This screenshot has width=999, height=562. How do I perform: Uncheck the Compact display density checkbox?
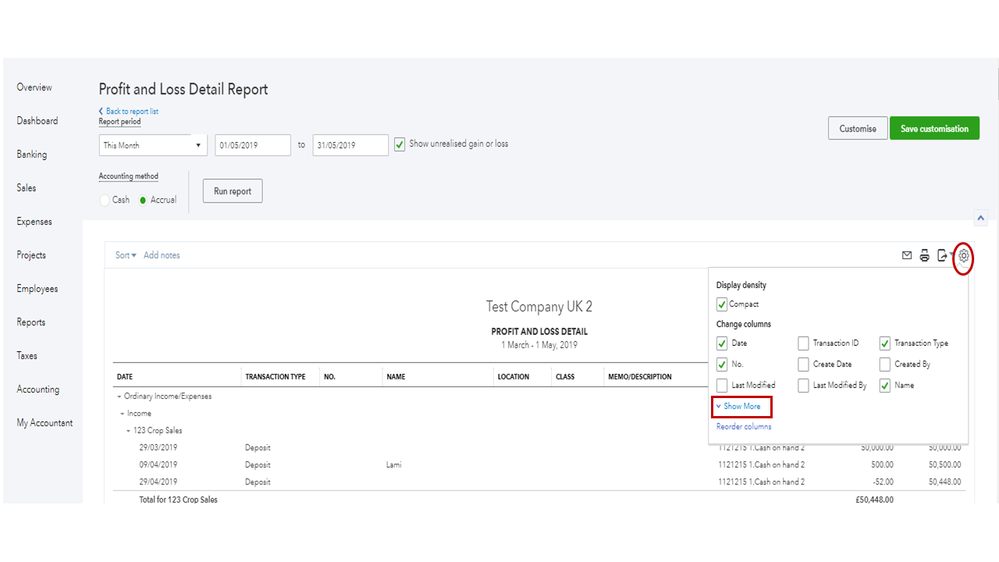tap(722, 304)
